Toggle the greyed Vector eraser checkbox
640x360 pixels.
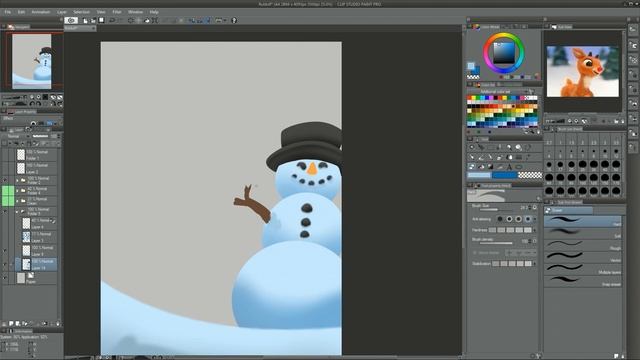coord(475,253)
